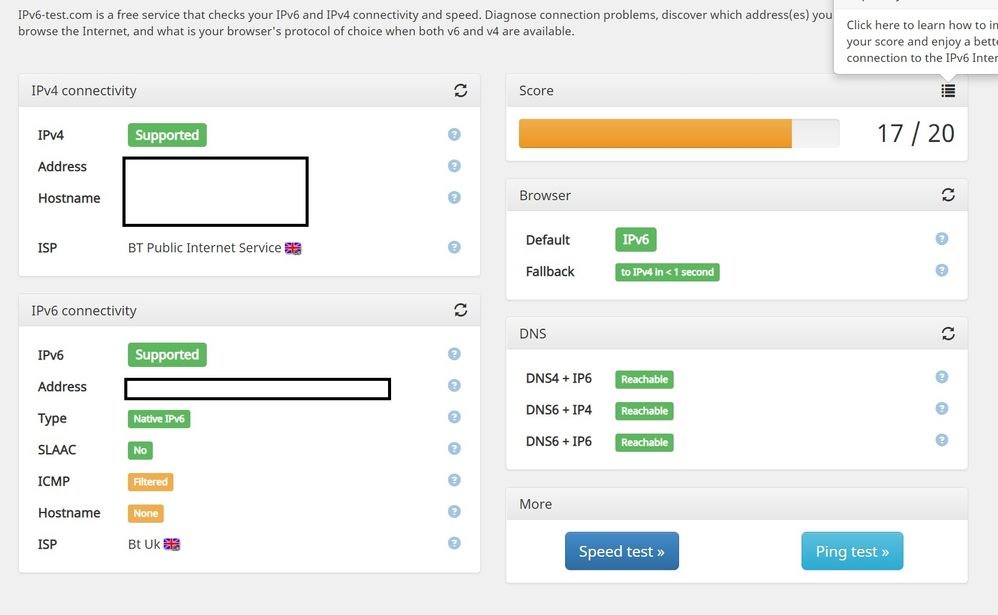
Task: Click the IPv4 Supported badge
Action: 167,135
